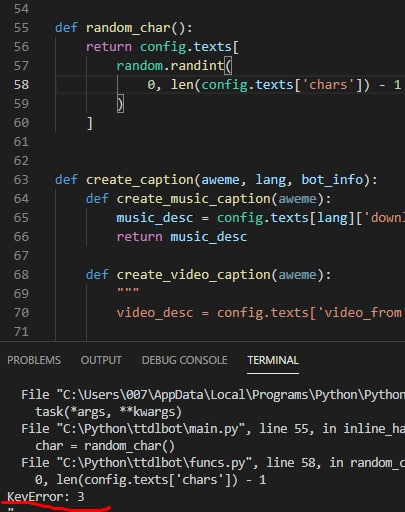Image resolution: width=405 pixels, height=512 pixels.
Task: Open the OUTPUT panel tab
Action: click(101, 360)
